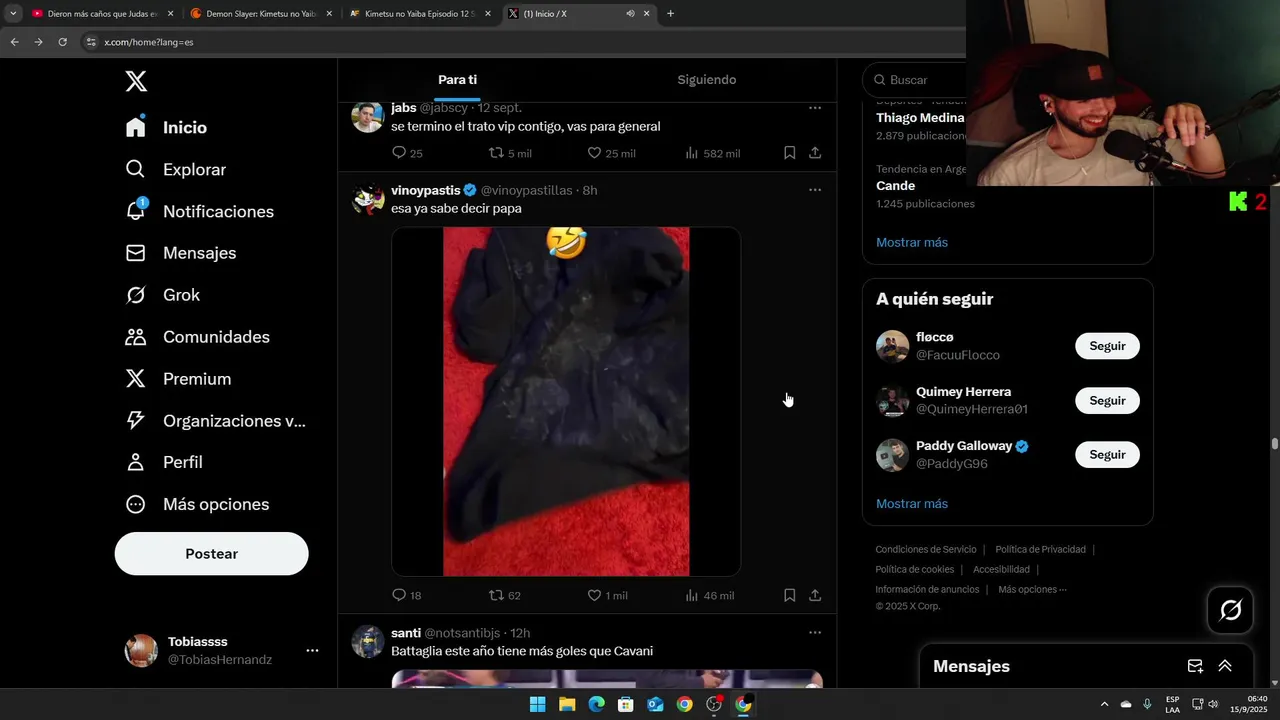Image resolution: width=1280 pixels, height=720 pixels.
Task: Click the Perfil person icon
Action: [x=136, y=462]
